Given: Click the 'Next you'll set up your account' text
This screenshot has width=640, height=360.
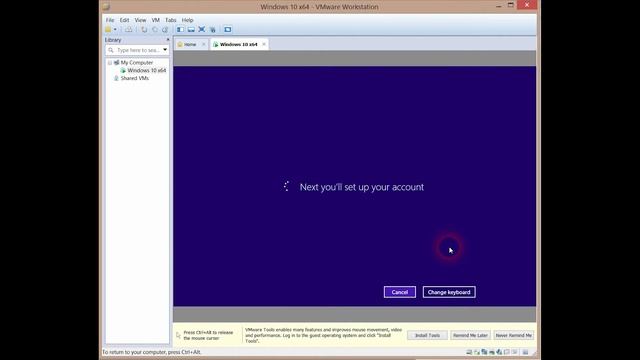Looking at the screenshot, I should 362,187.
